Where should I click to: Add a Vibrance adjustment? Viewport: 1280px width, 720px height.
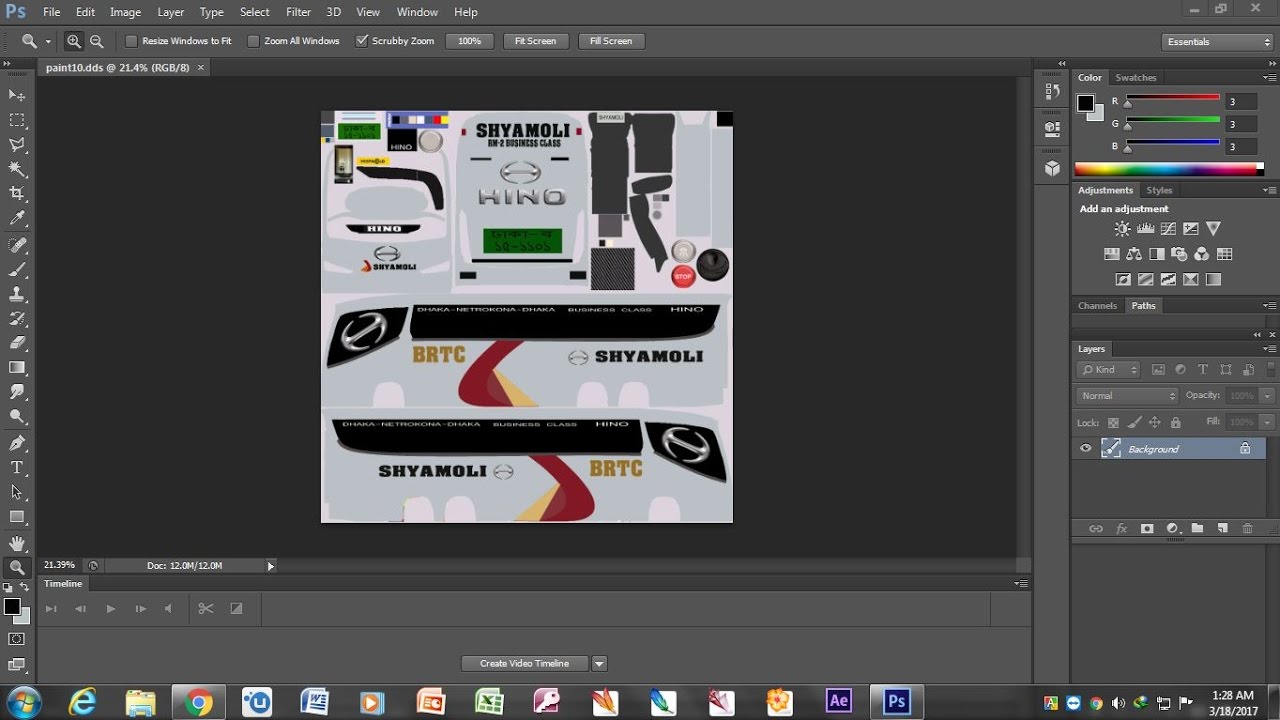point(1213,229)
